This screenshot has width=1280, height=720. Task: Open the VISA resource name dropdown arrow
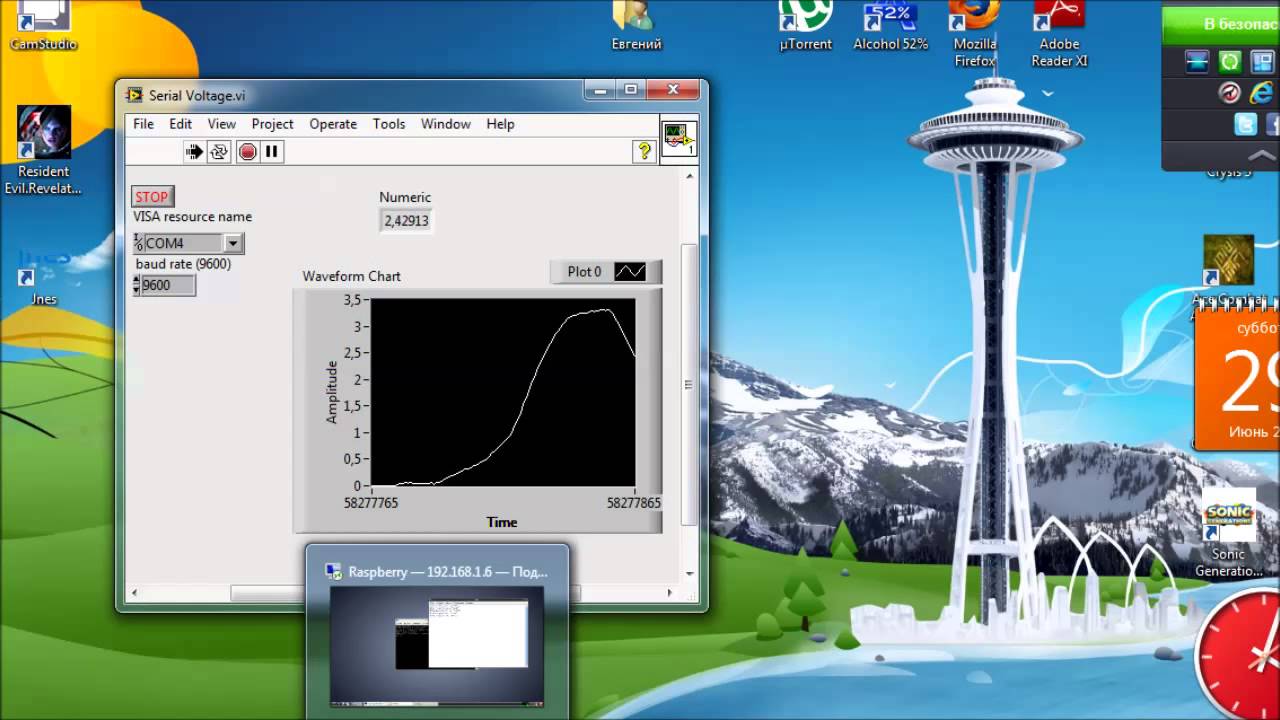[x=233, y=243]
